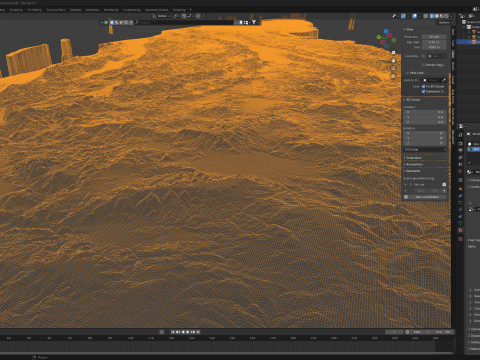Open the World properties tab icon
This screenshot has height=360, width=480.
point(460,171)
